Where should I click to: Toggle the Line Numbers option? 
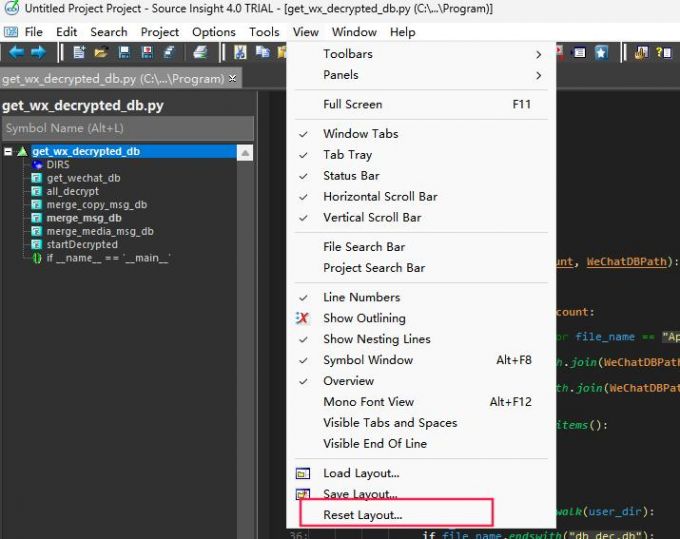[x=361, y=297]
